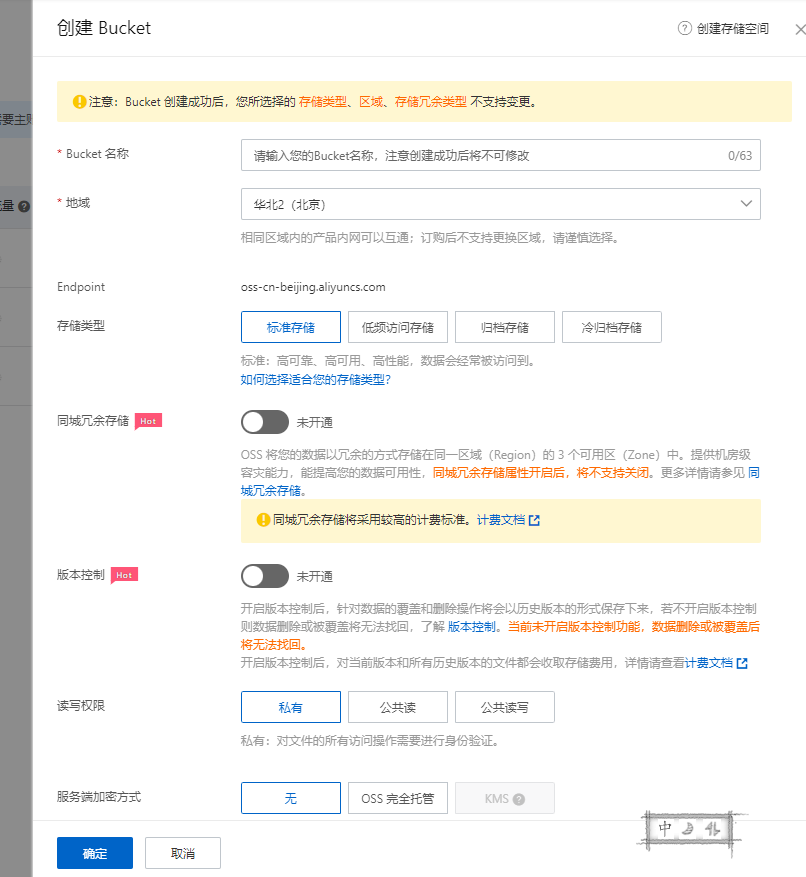806x877 pixels.
Task: Click the 创建存储空间 help question-mark icon
Action: [685, 28]
